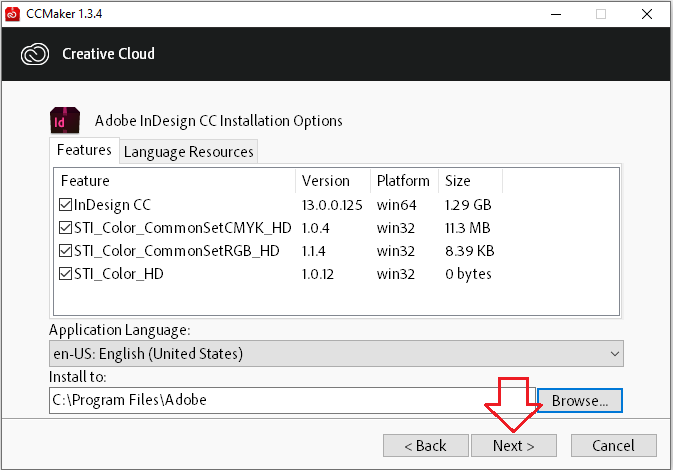Disable the STI_Color_CommonSetRGB_HD checkbox

[66, 251]
